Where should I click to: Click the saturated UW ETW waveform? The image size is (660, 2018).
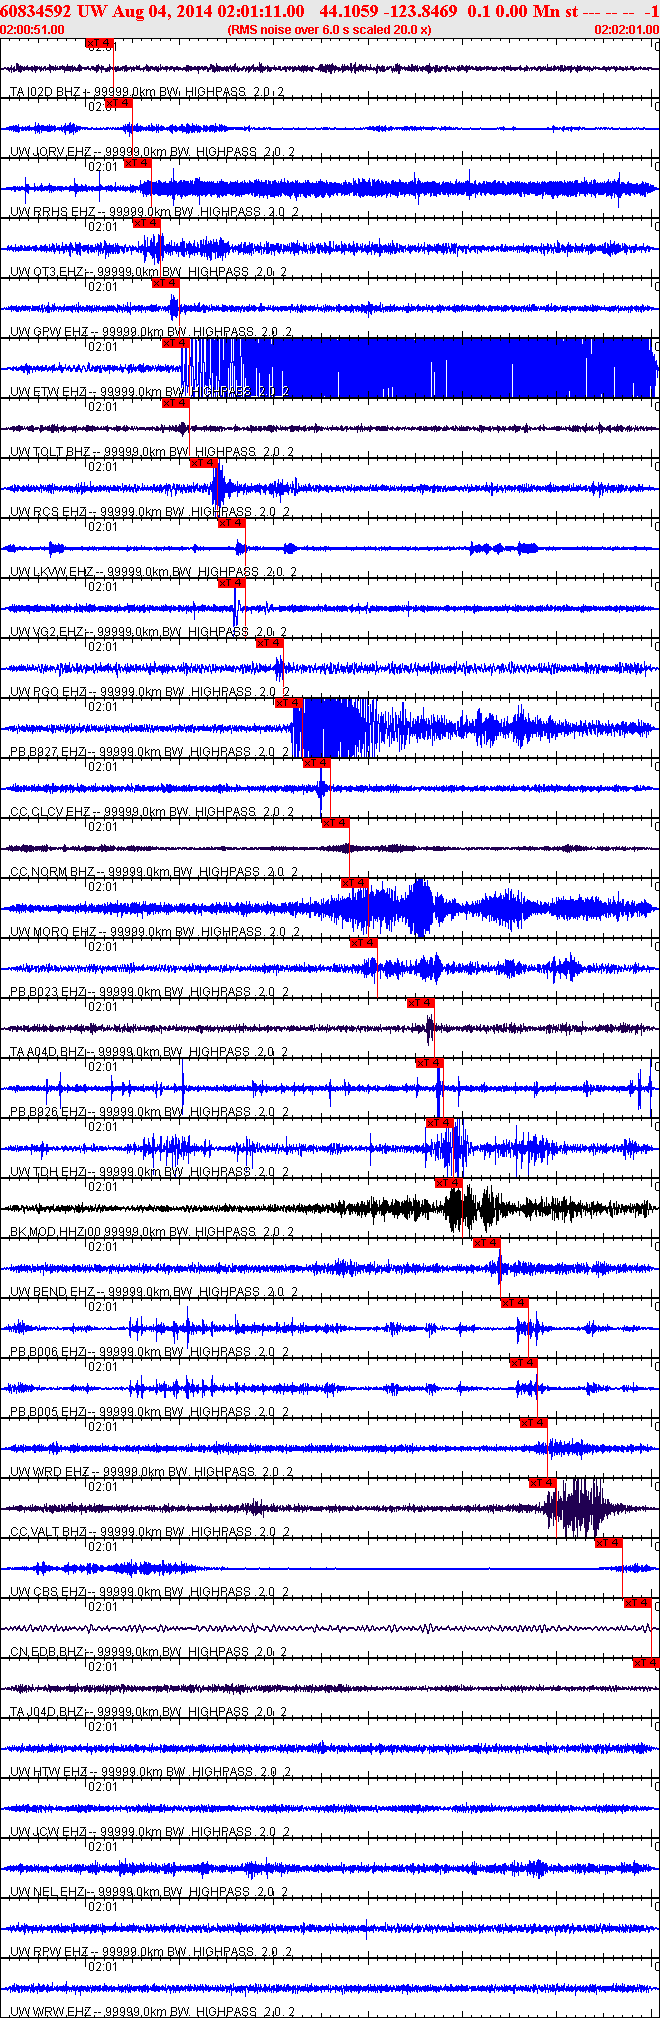pyautogui.click(x=420, y=368)
